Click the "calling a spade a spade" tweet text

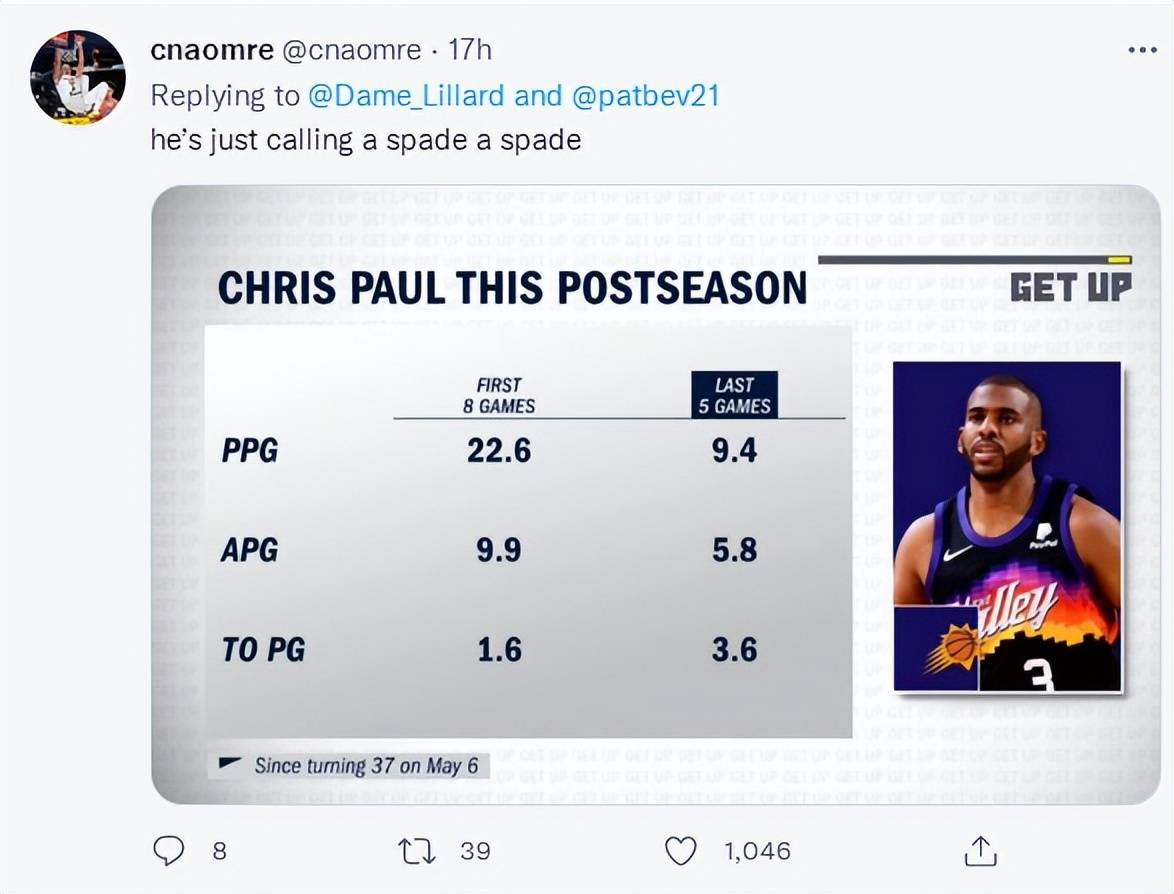pyautogui.click(x=365, y=139)
